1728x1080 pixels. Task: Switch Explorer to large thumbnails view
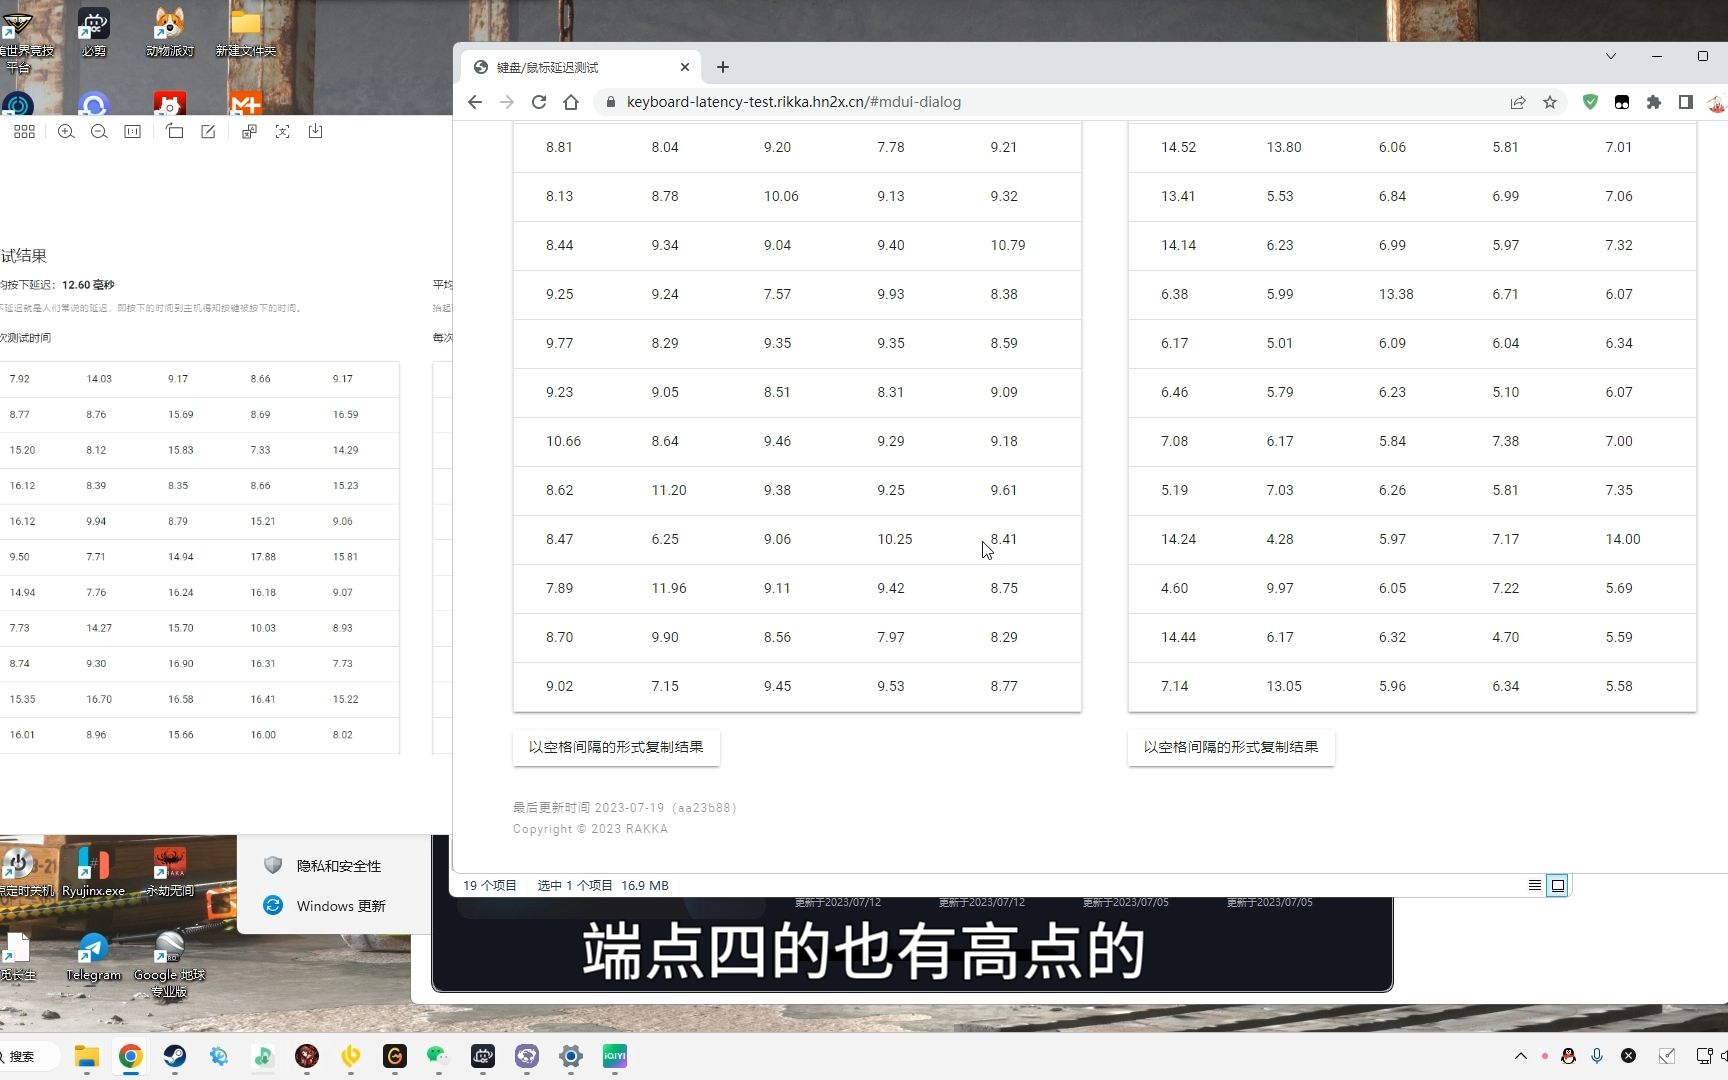[1557, 885]
